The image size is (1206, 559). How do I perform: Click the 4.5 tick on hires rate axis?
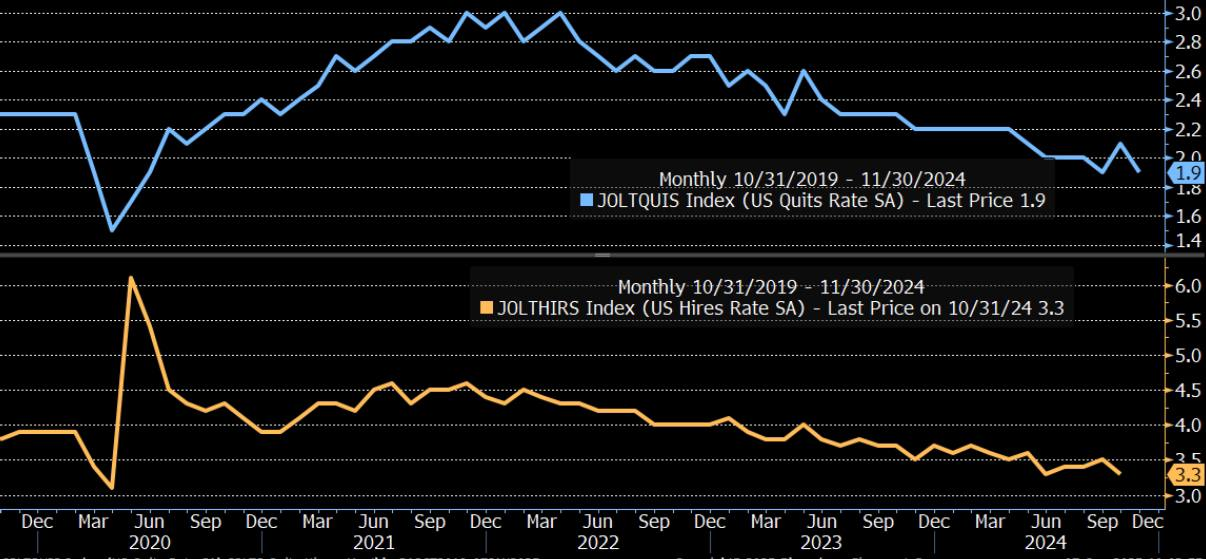click(x=1188, y=391)
